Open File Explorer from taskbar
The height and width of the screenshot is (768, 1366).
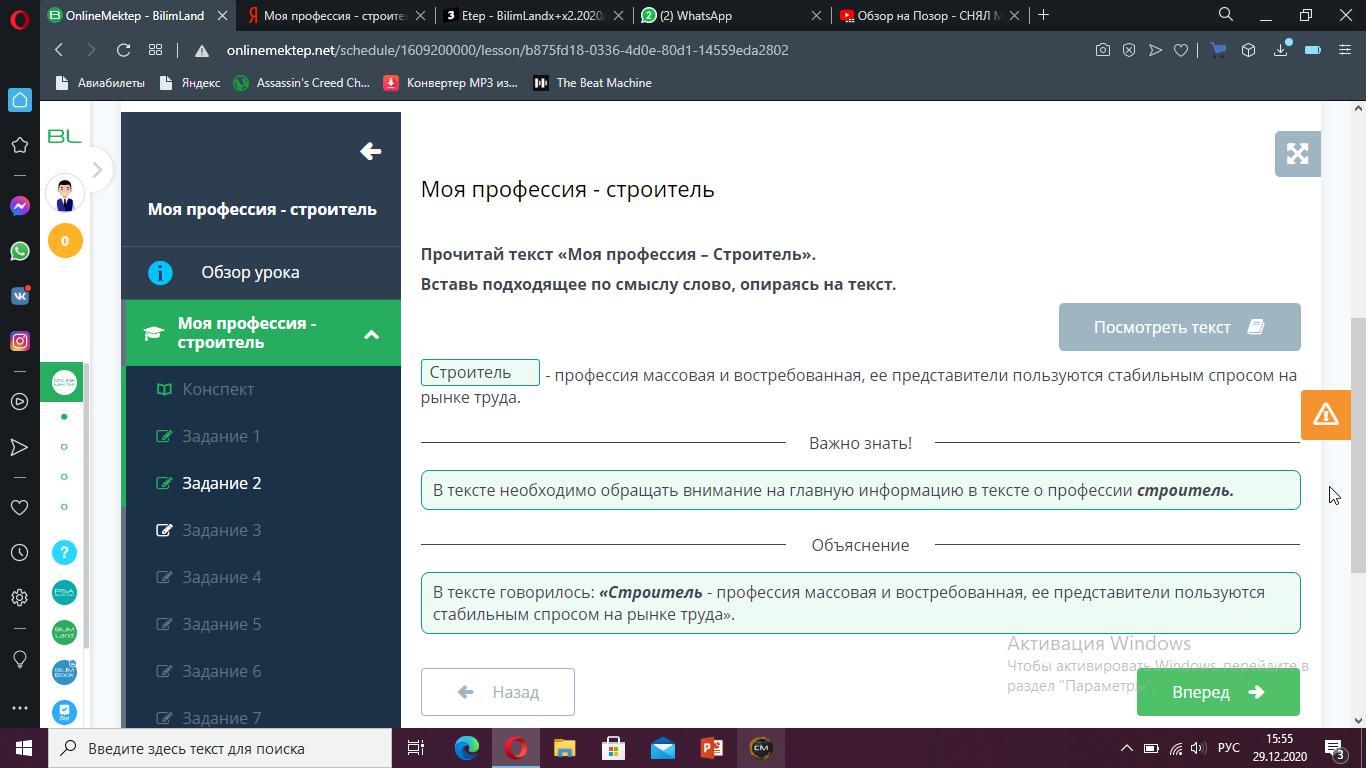click(x=565, y=748)
